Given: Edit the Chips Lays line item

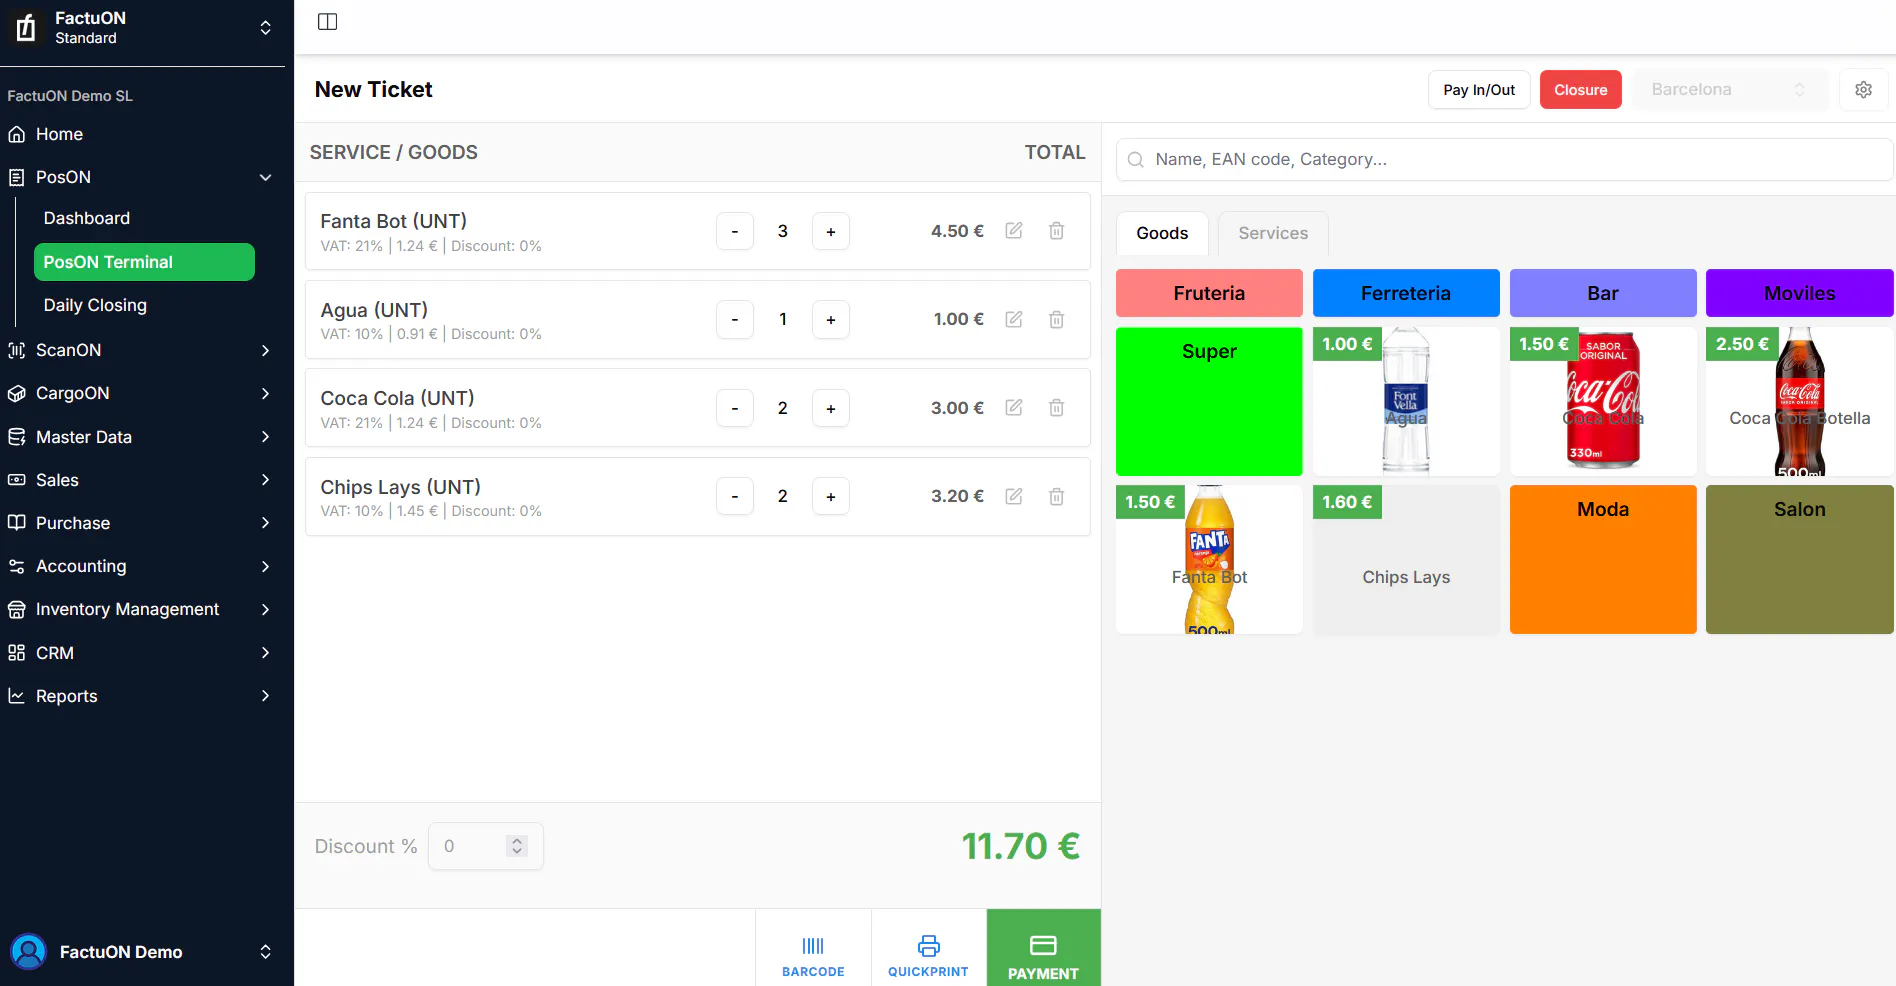Looking at the screenshot, I should click(1014, 497).
